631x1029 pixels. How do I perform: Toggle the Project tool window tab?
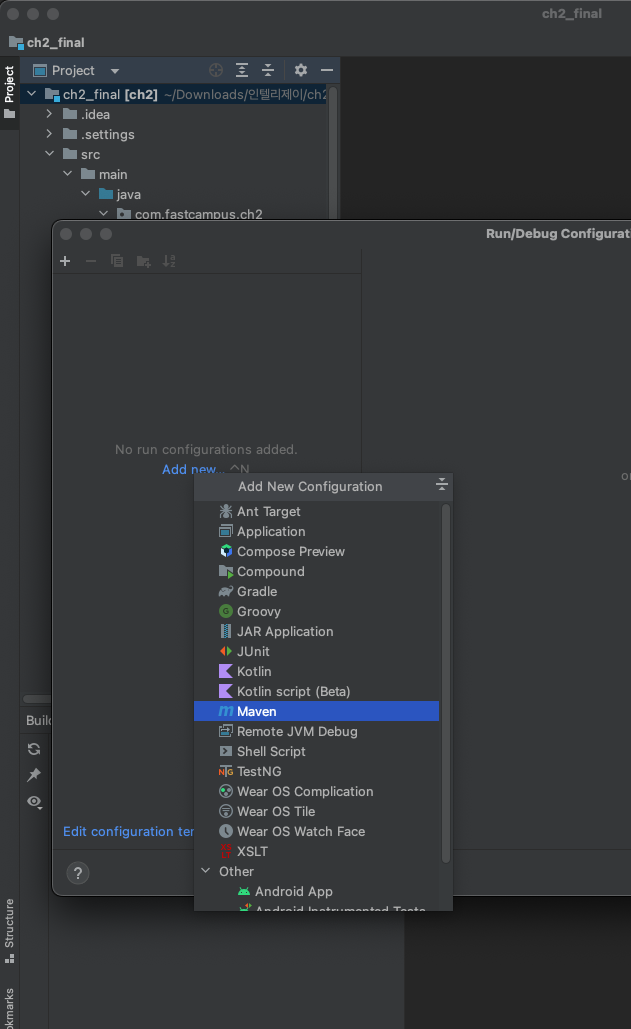[9, 93]
